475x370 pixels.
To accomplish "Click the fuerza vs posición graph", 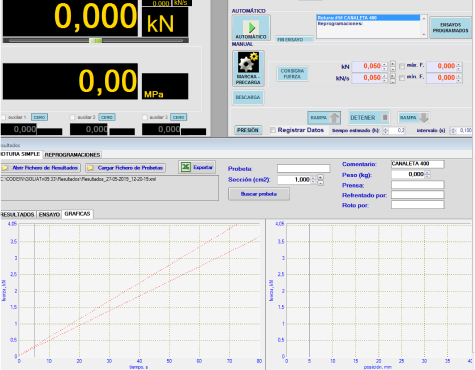I will point(379,290).
